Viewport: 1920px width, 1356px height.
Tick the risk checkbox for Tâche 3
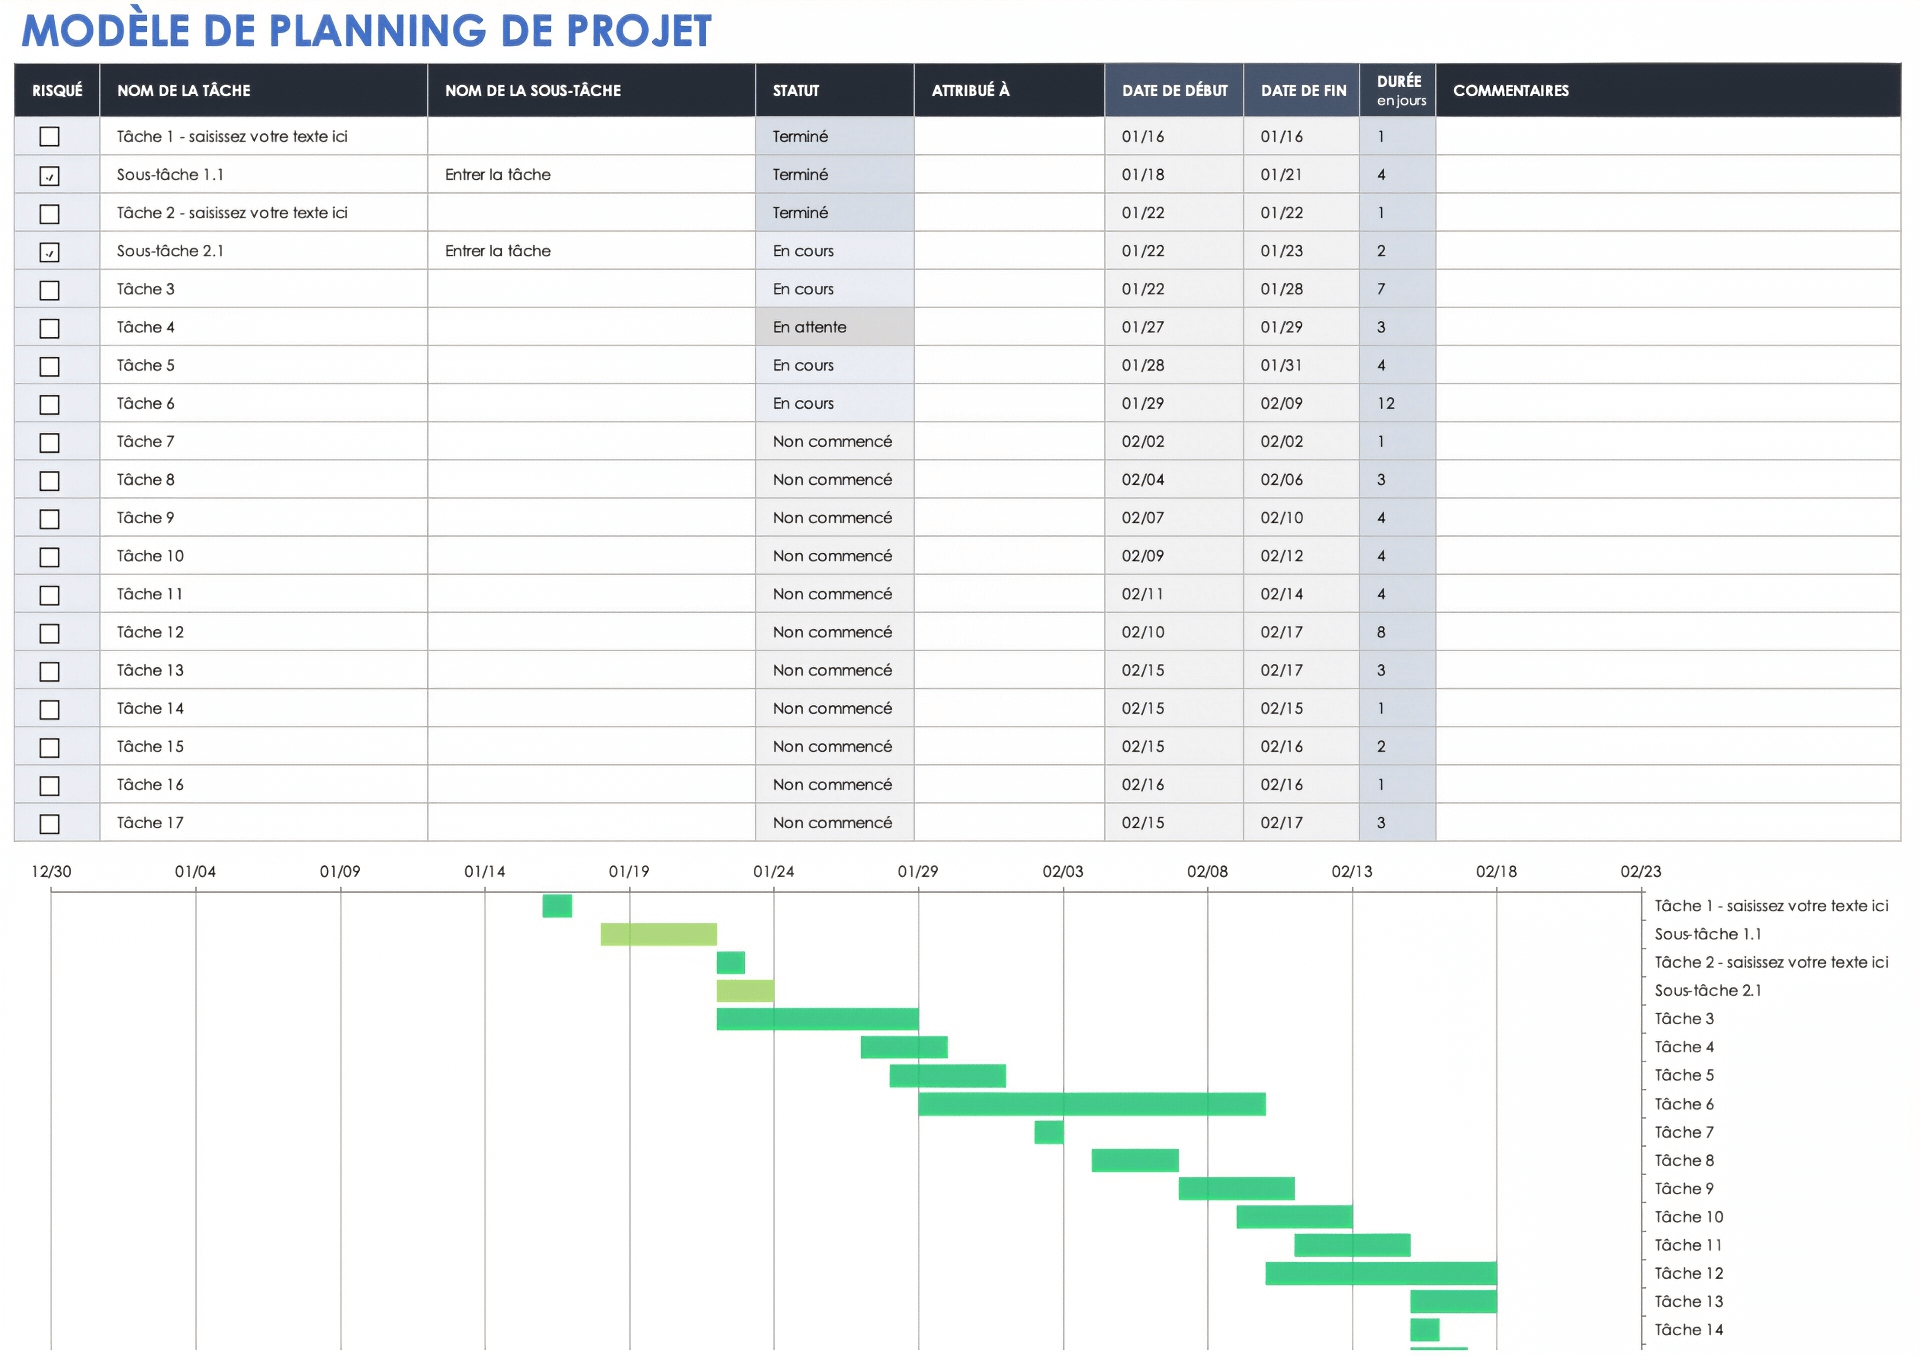tap(49, 290)
